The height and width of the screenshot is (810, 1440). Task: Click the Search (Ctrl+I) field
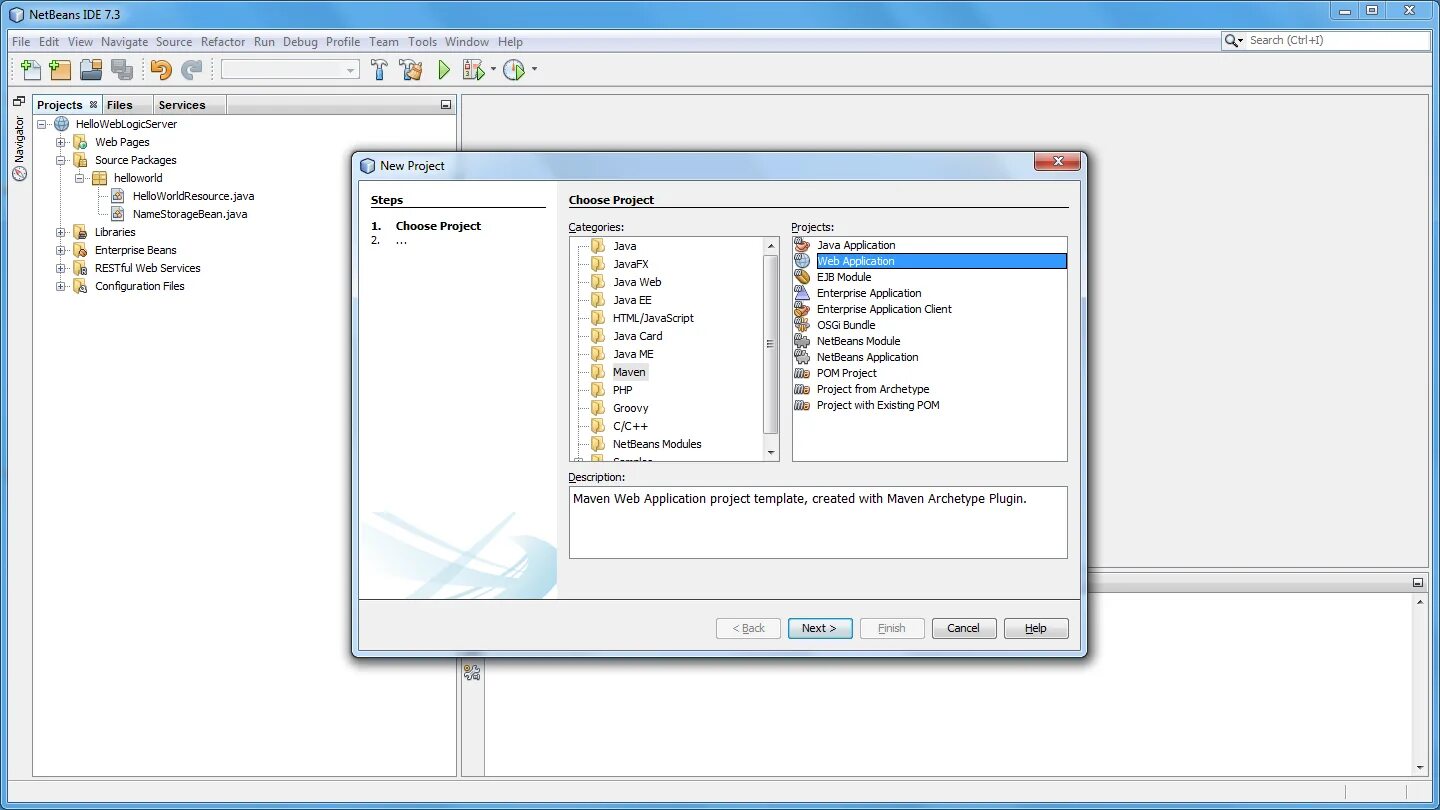[1338, 40]
